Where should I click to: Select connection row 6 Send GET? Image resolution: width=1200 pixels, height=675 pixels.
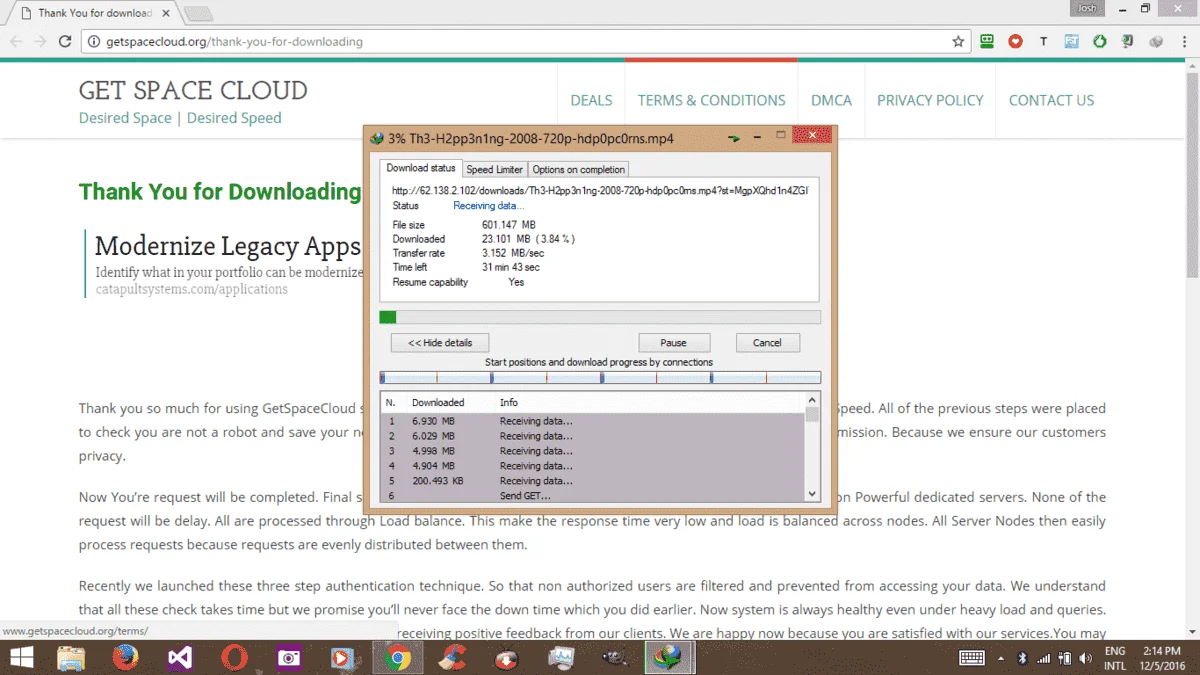[x=593, y=495]
